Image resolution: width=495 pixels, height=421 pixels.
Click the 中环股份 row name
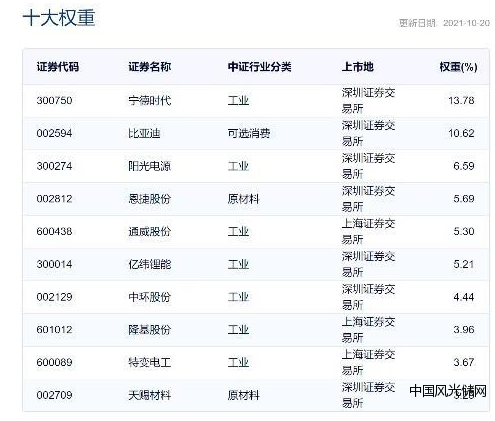(150, 297)
